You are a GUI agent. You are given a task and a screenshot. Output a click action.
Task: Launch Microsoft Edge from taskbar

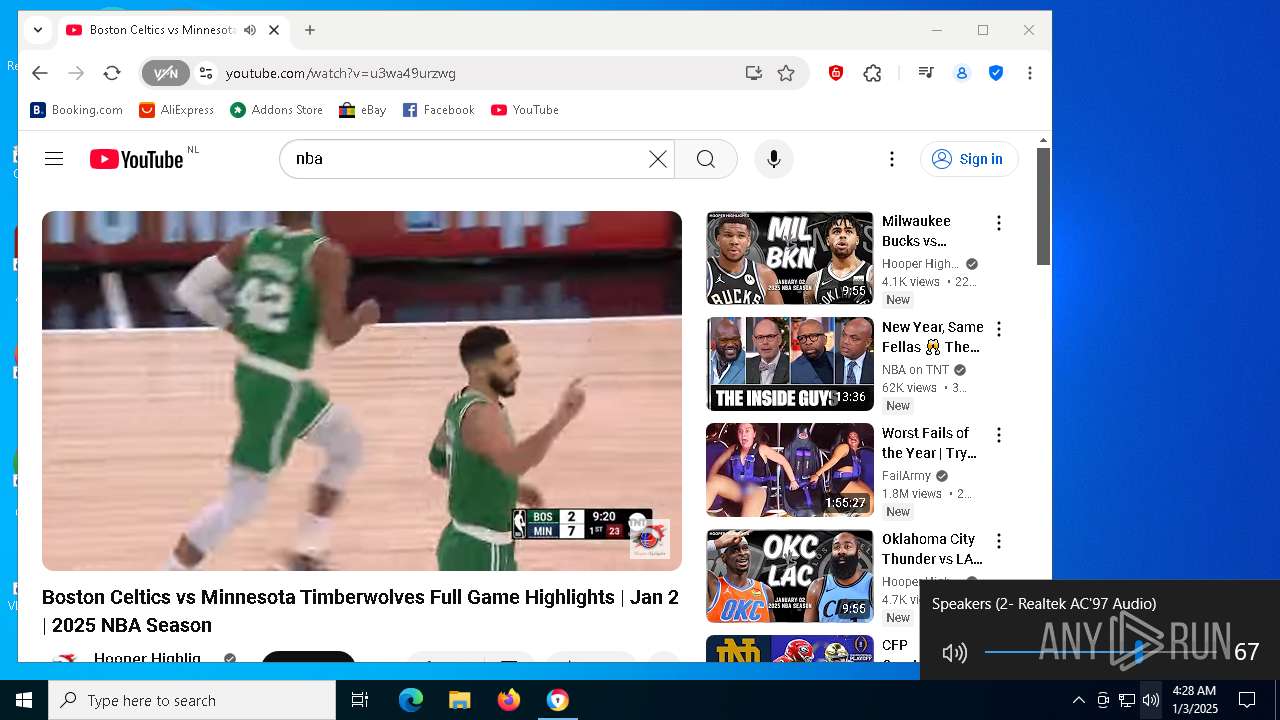click(x=411, y=700)
